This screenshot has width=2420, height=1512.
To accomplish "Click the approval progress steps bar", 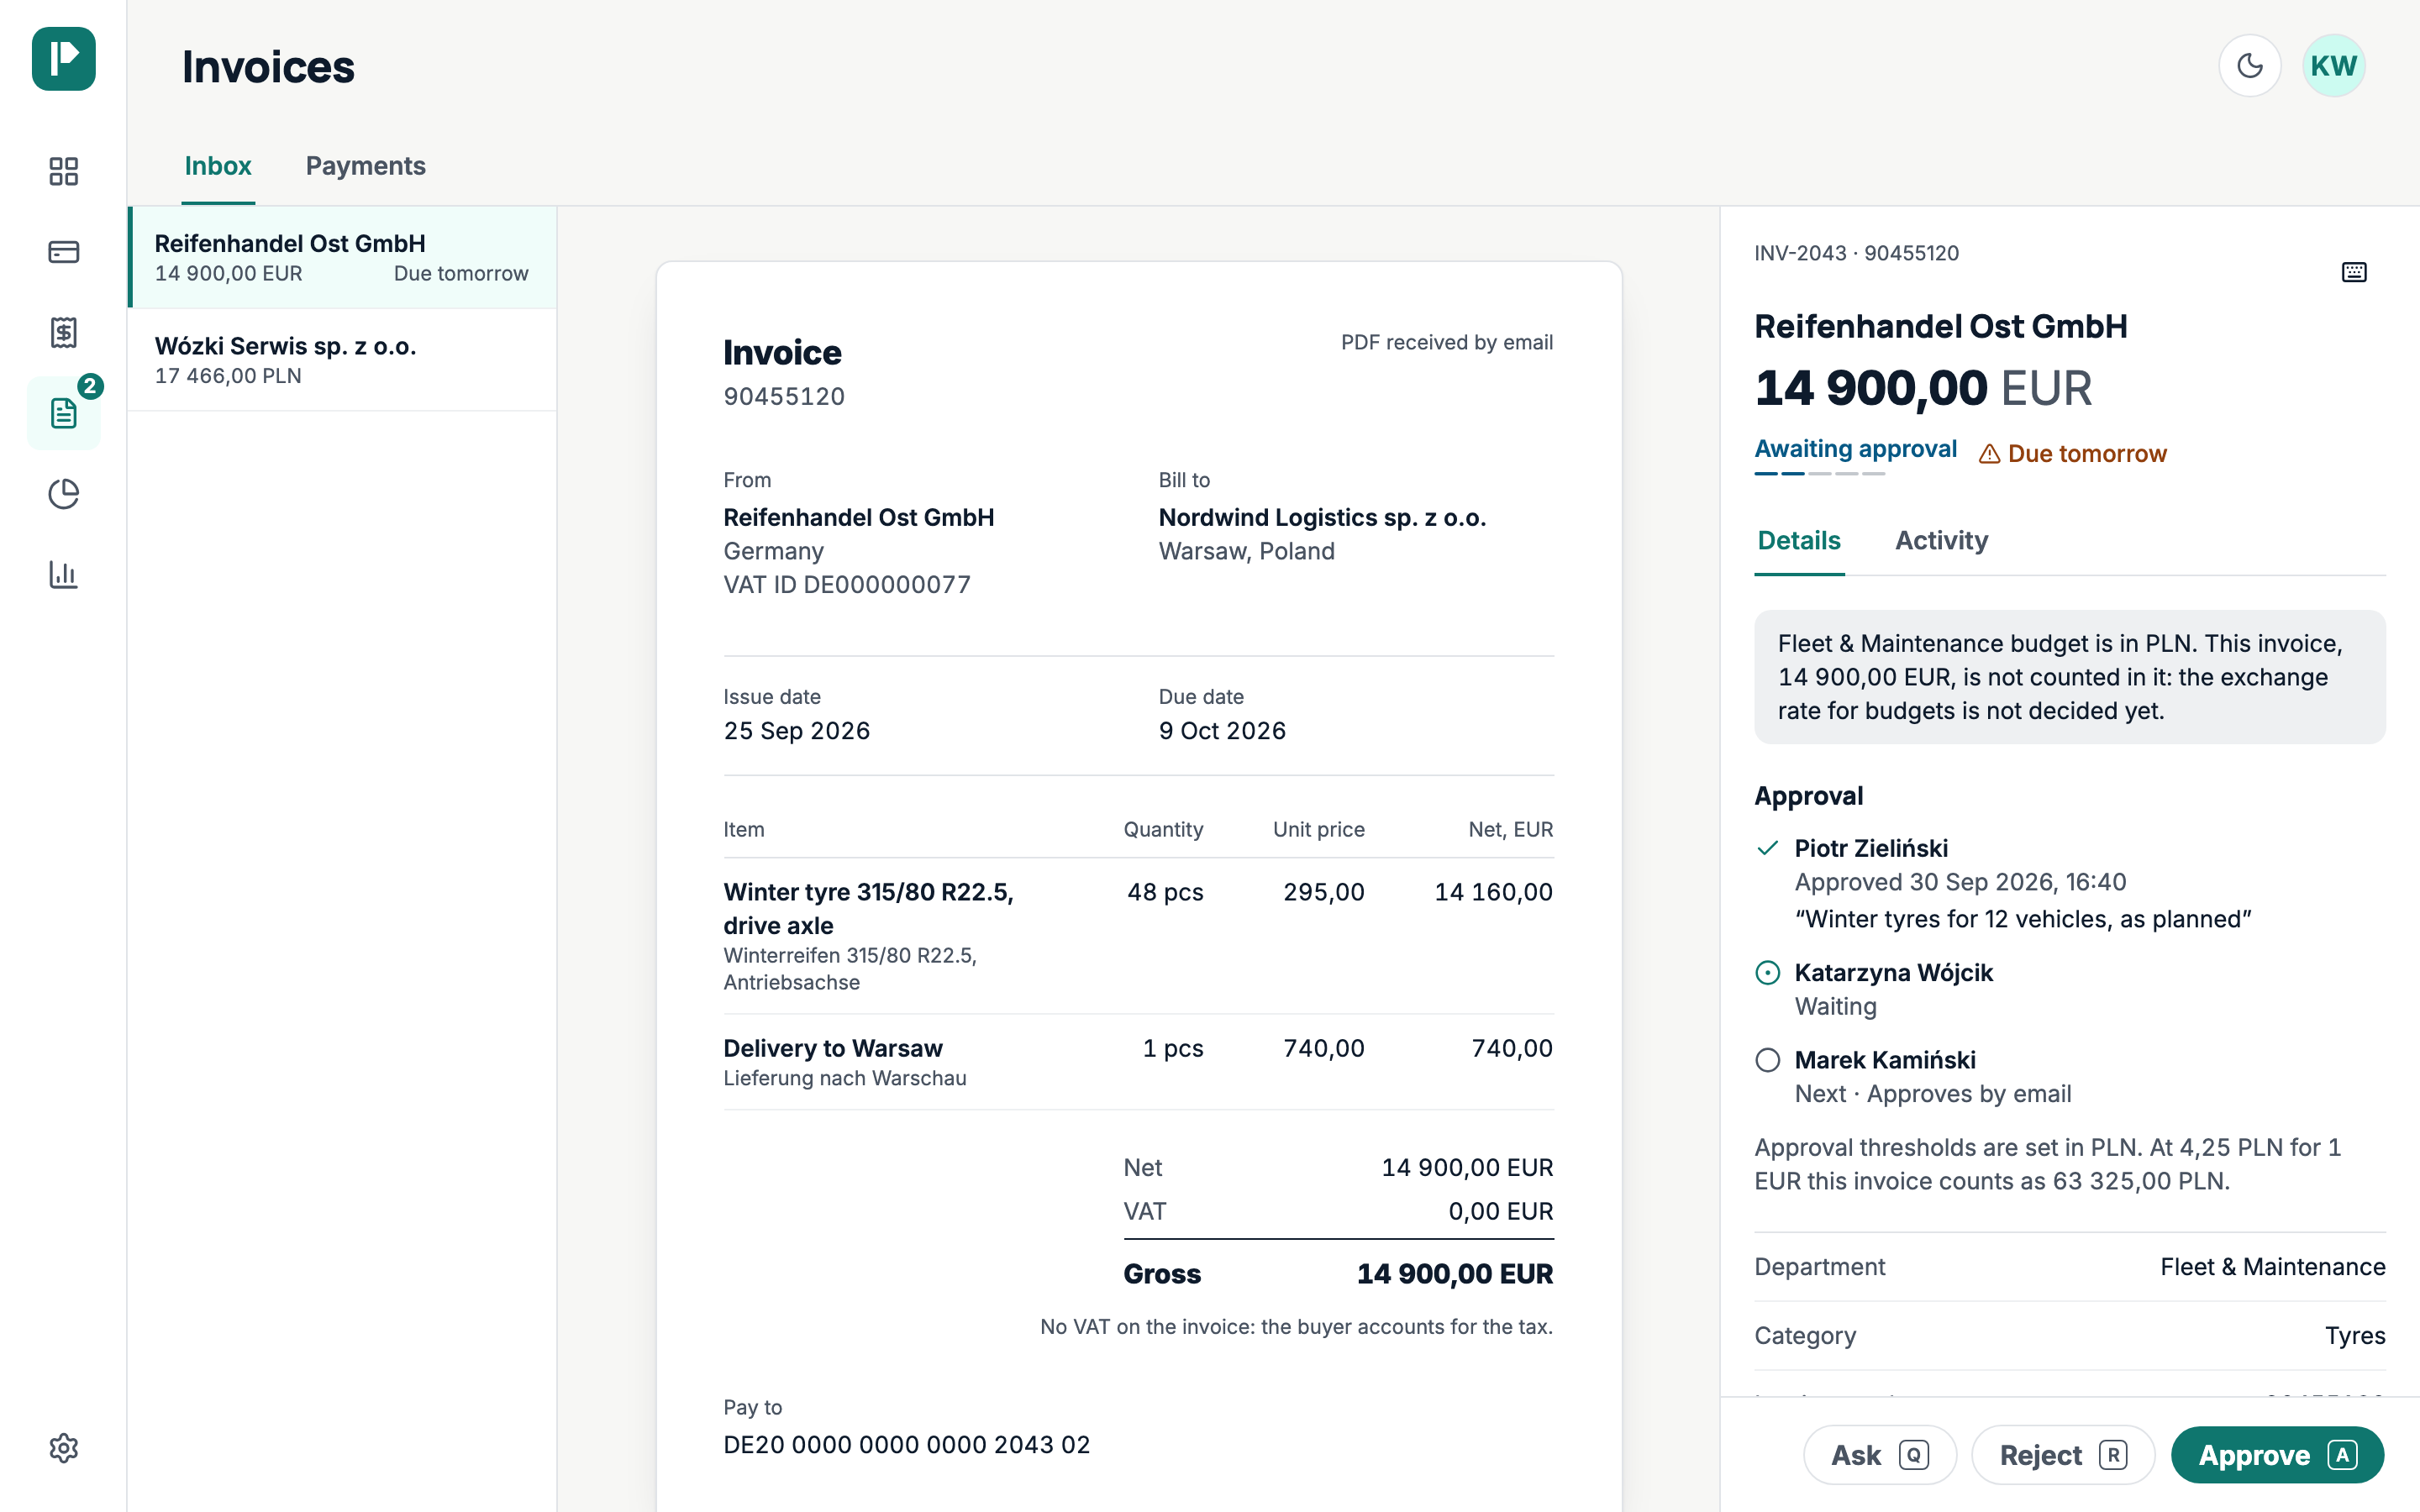I will (1820, 473).
